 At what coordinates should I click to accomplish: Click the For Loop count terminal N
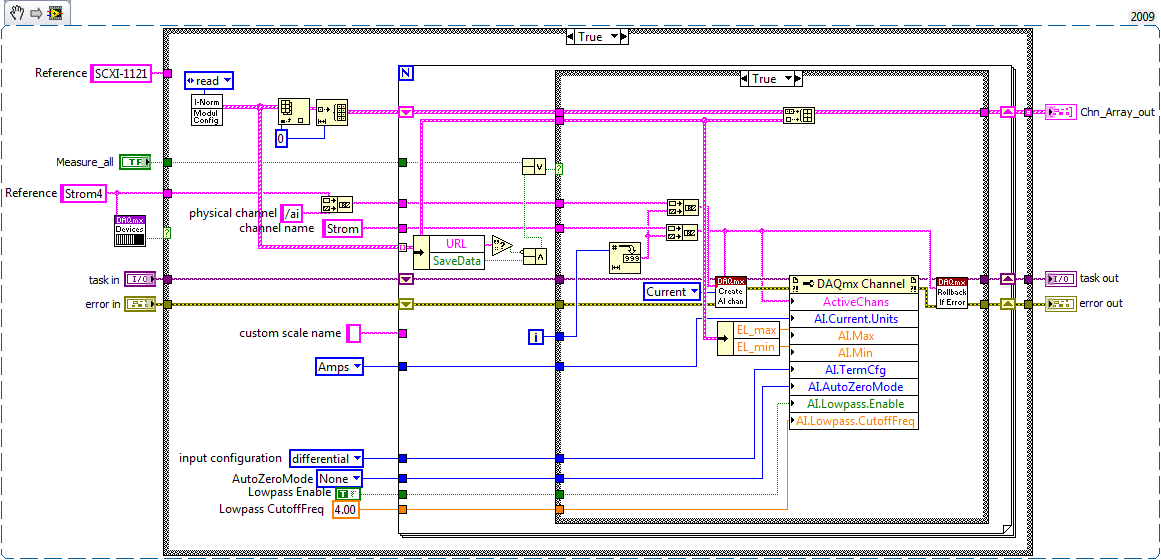(x=406, y=73)
